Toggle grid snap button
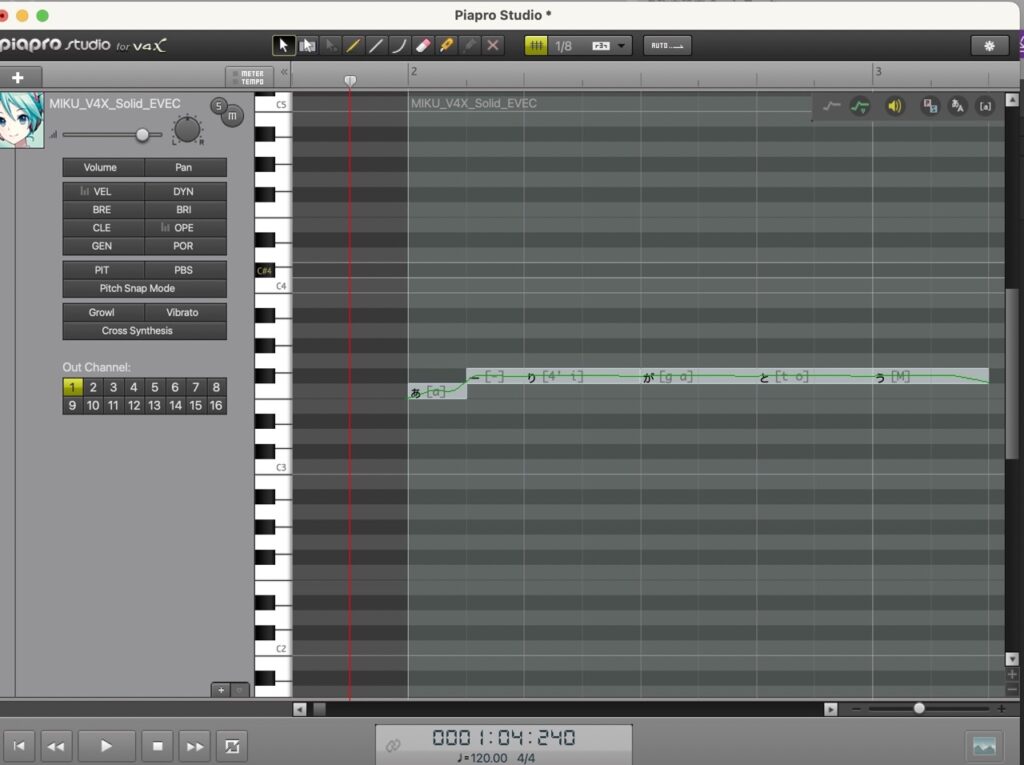Viewport: 1024px width, 765px height. (x=537, y=46)
